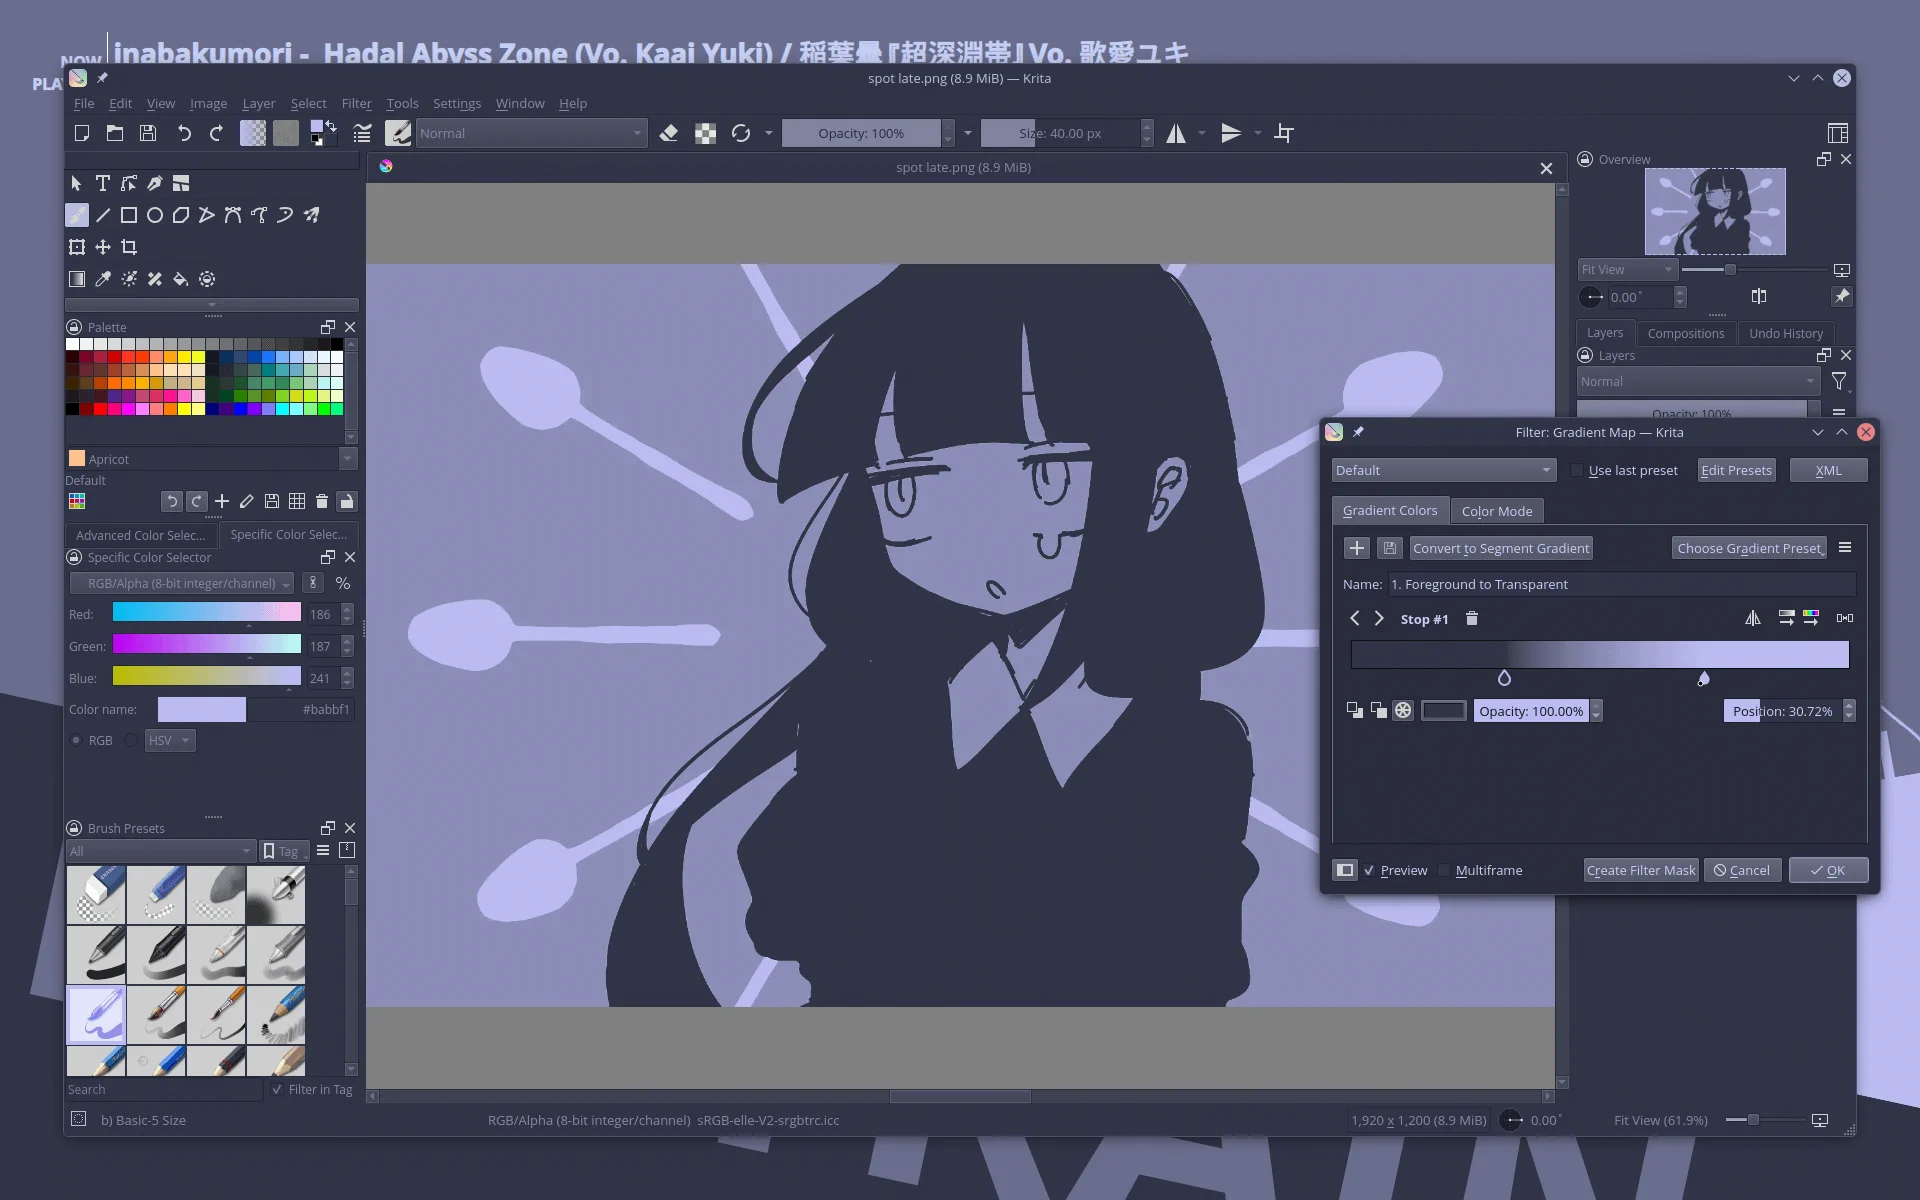Click the reverse gradient stops icon
The image size is (1920, 1200).
[1753, 619]
